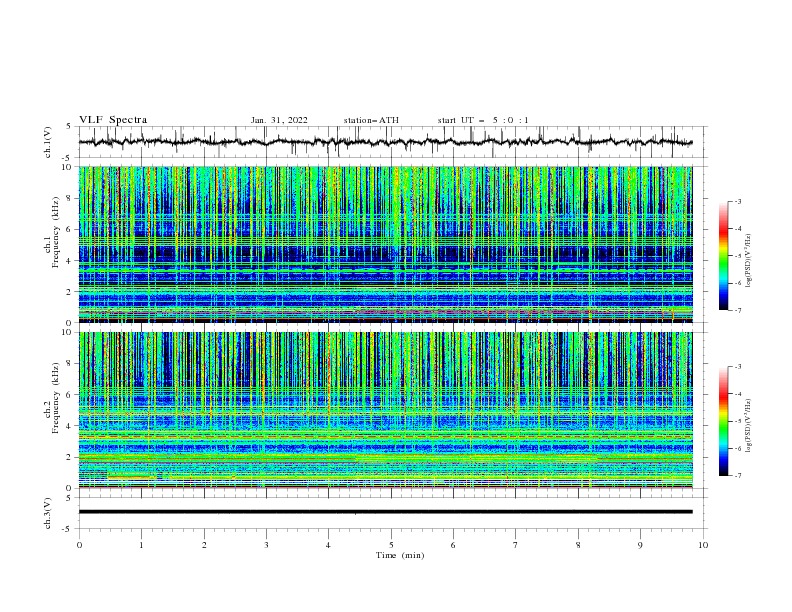This screenshot has height=612, width=792.
Task: Click the "1" tick on the time axis
Action: 141,545
